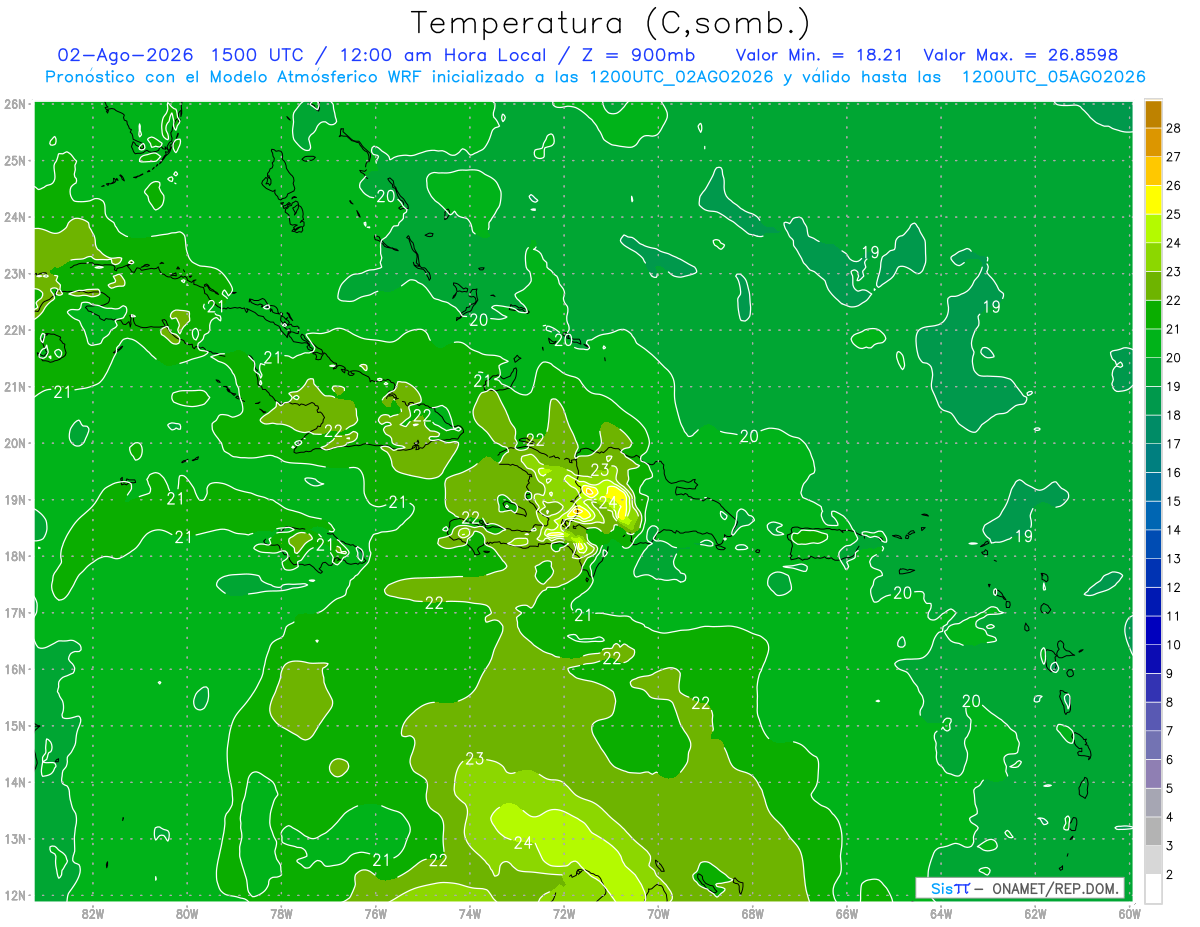Click the "74W" longitude axis label
This screenshot has width=1200, height=927.
[x=470, y=913]
